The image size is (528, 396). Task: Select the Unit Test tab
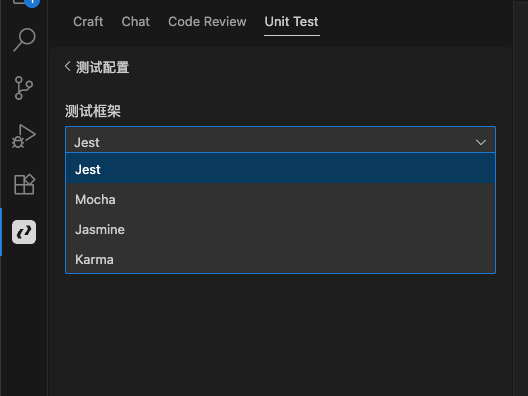tap(292, 22)
